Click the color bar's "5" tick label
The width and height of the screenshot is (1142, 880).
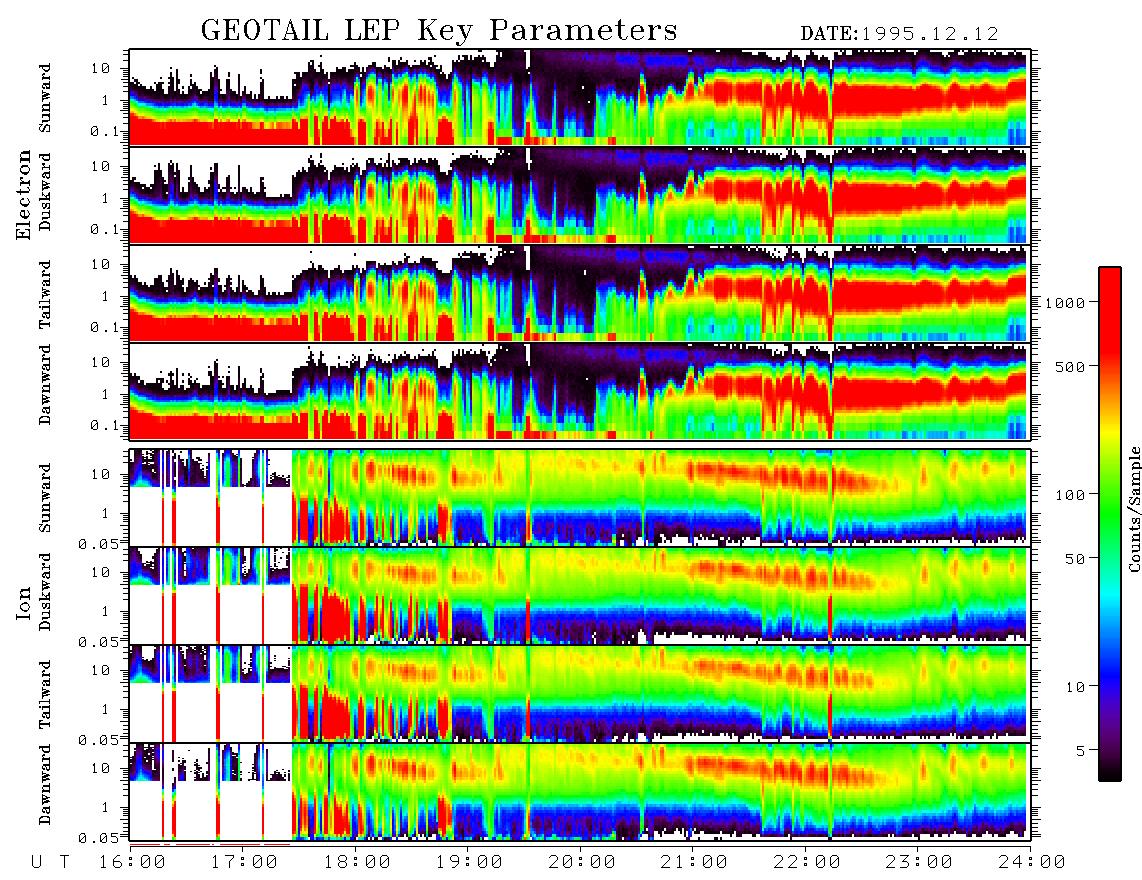pyautogui.click(x=1080, y=751)
